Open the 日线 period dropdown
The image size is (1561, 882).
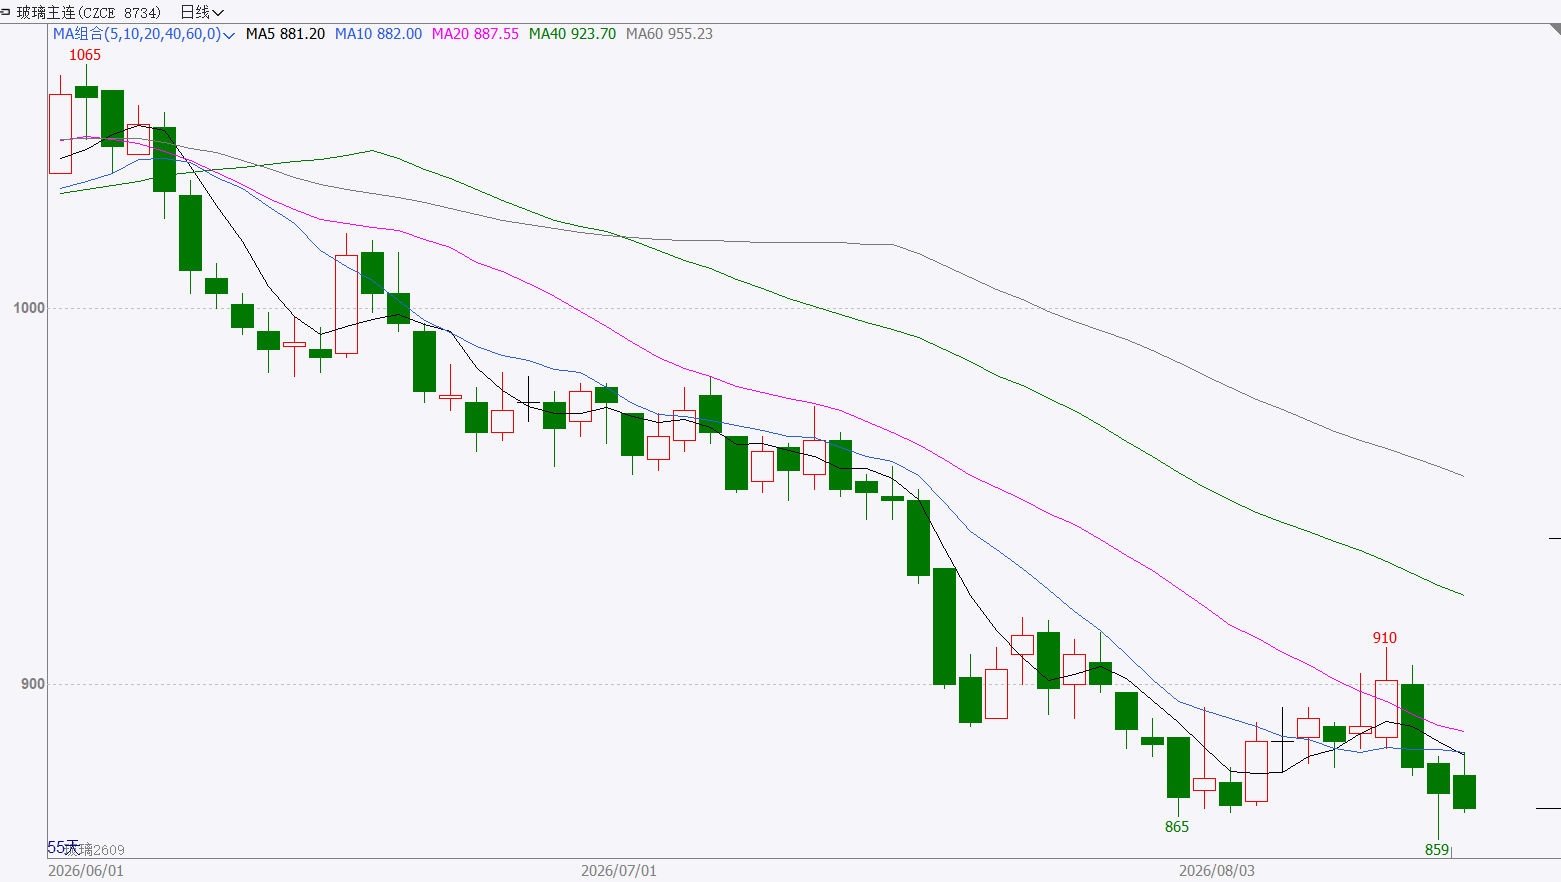pyautogui.click(x=202, y=12)
